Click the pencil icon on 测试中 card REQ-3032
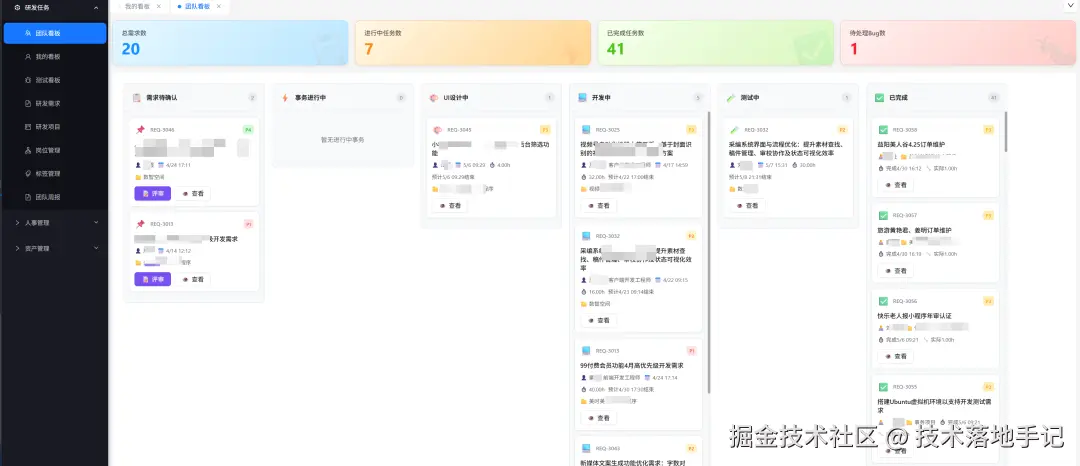This screenshot has width=1080, height=466. click(x=734, y=129)
